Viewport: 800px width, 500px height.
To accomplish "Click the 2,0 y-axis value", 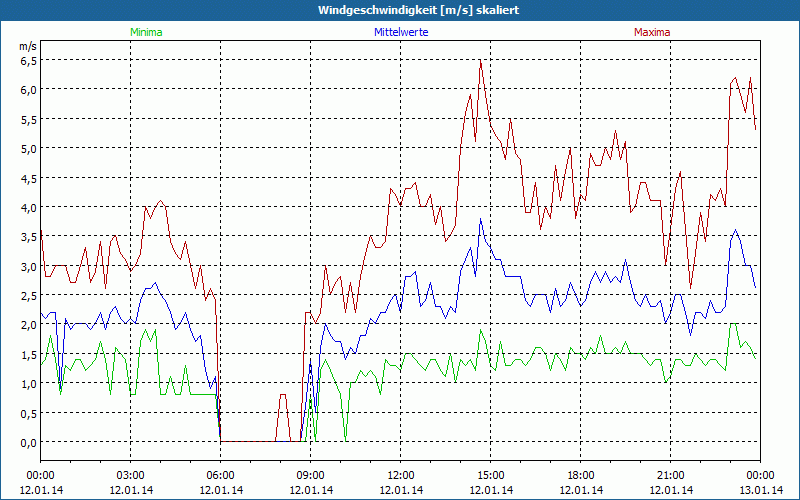I will tap(29, 325).
